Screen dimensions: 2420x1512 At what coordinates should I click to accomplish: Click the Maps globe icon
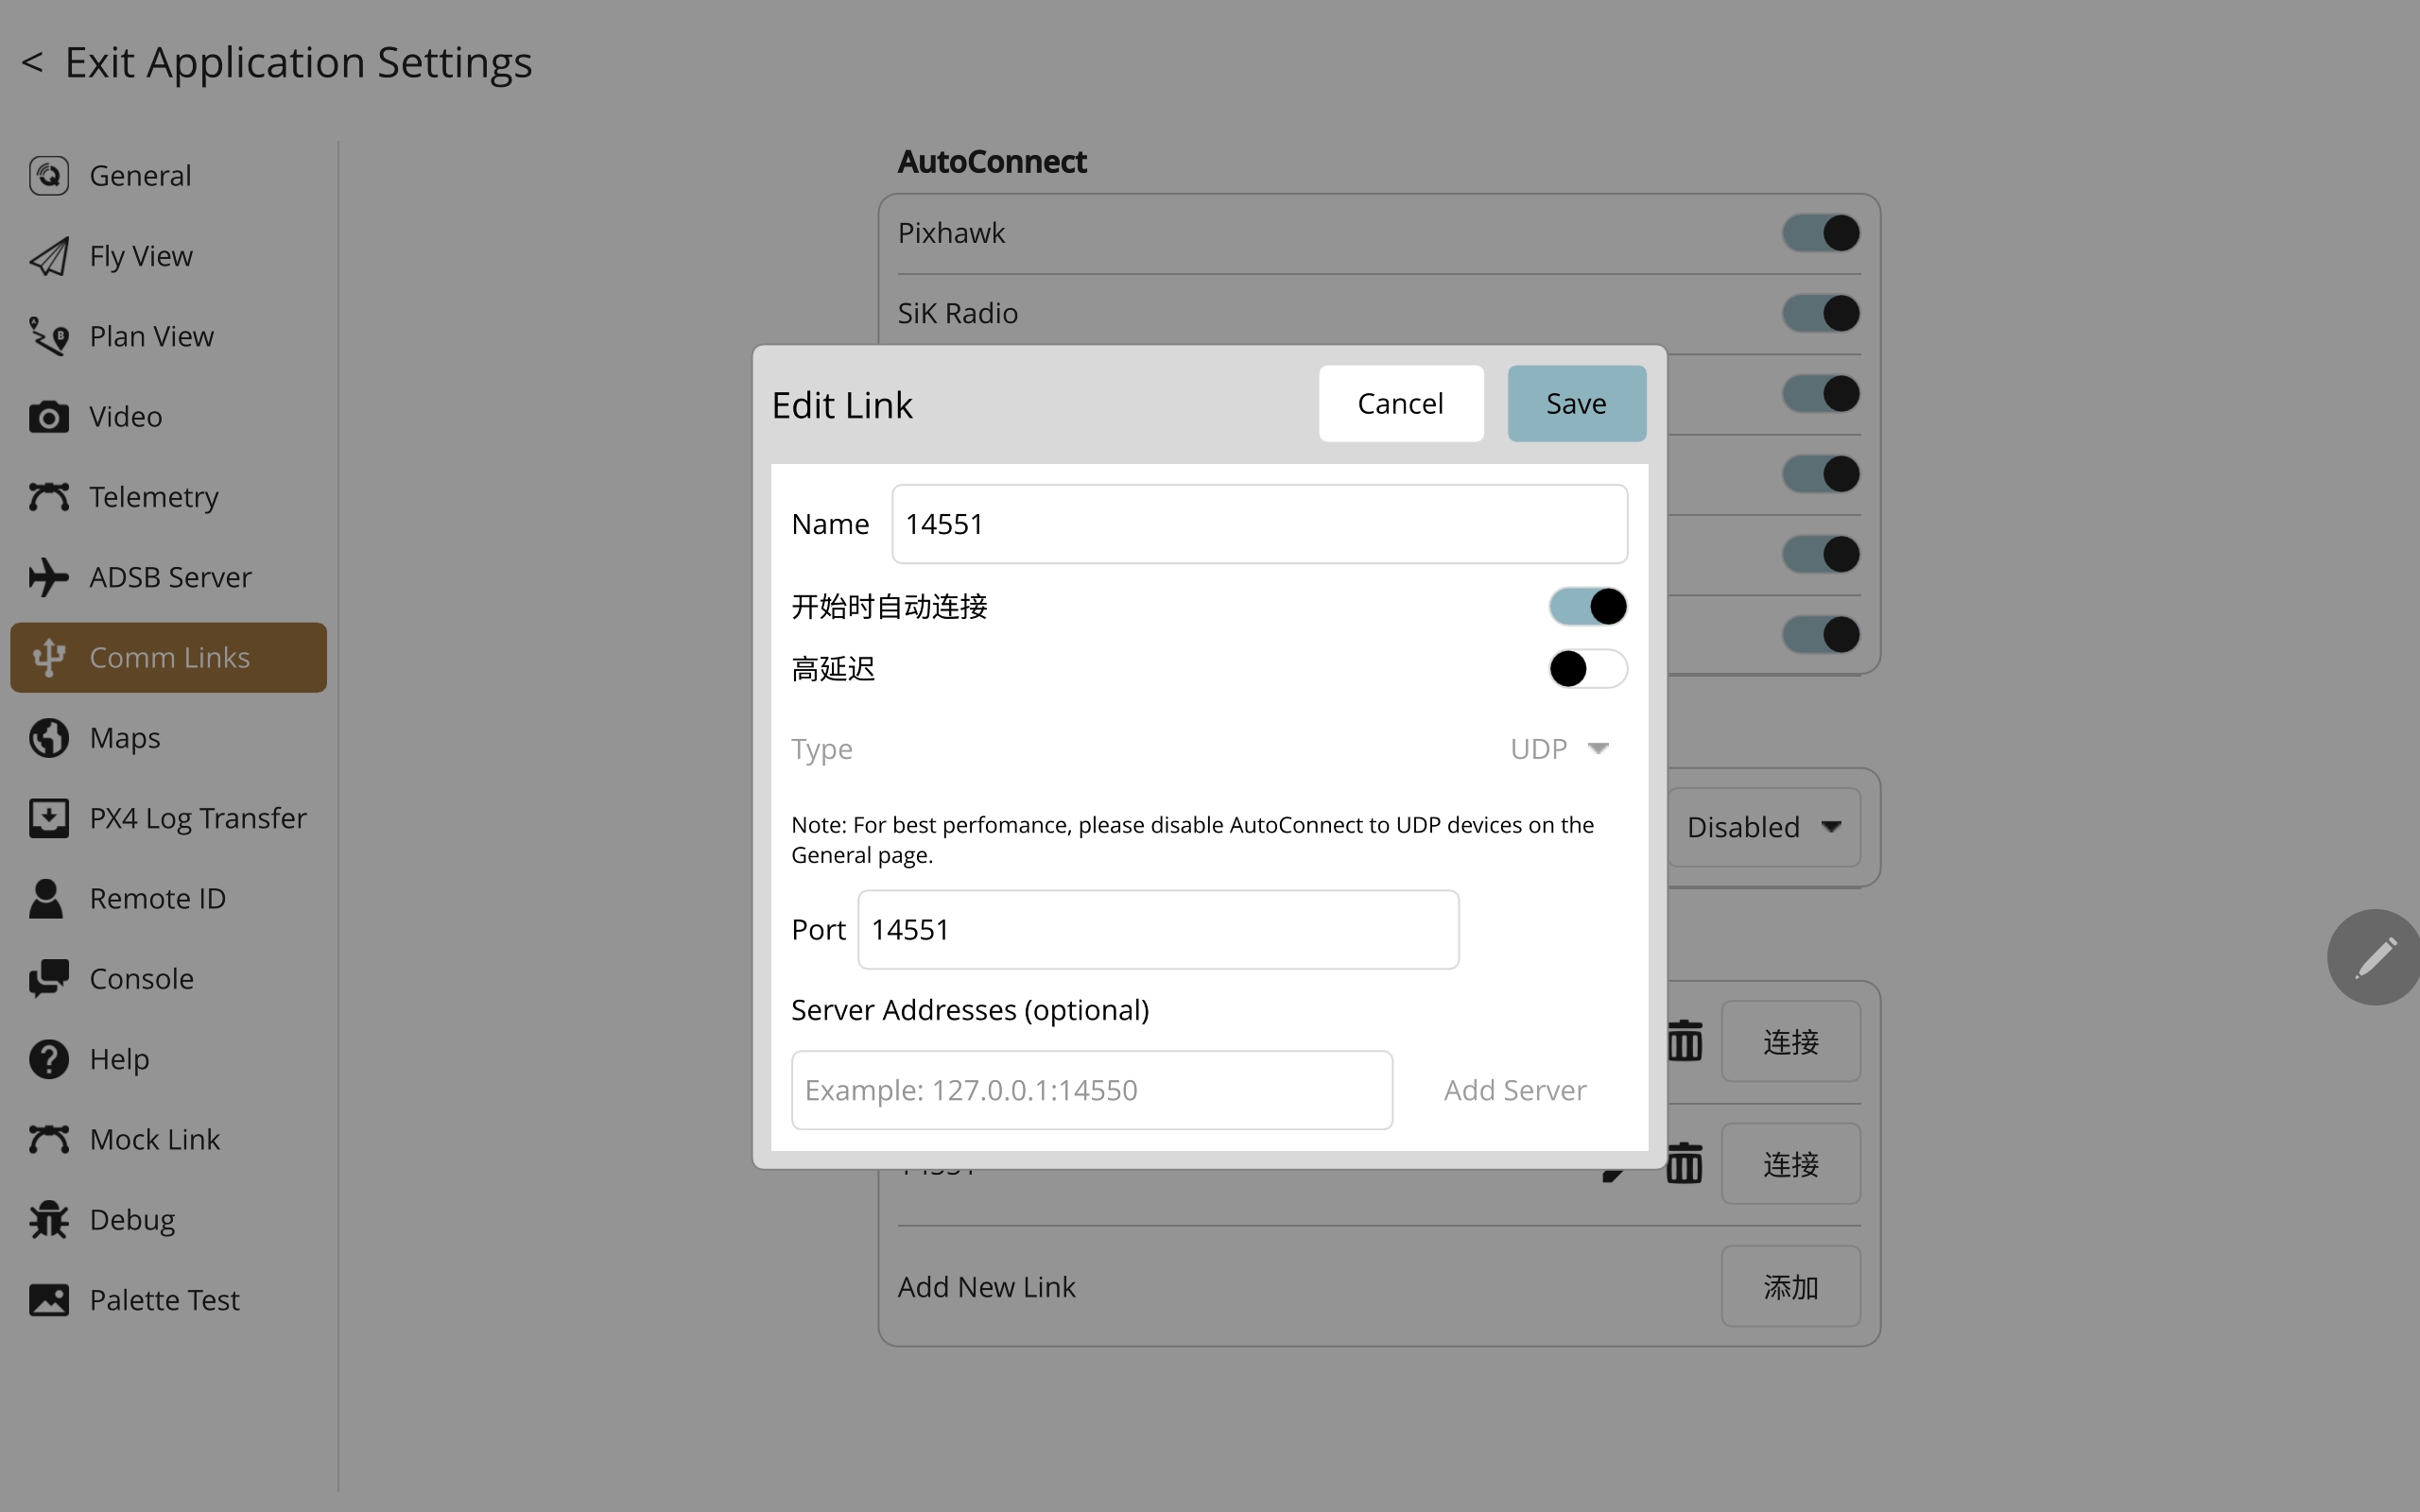(x=48, y=738)
